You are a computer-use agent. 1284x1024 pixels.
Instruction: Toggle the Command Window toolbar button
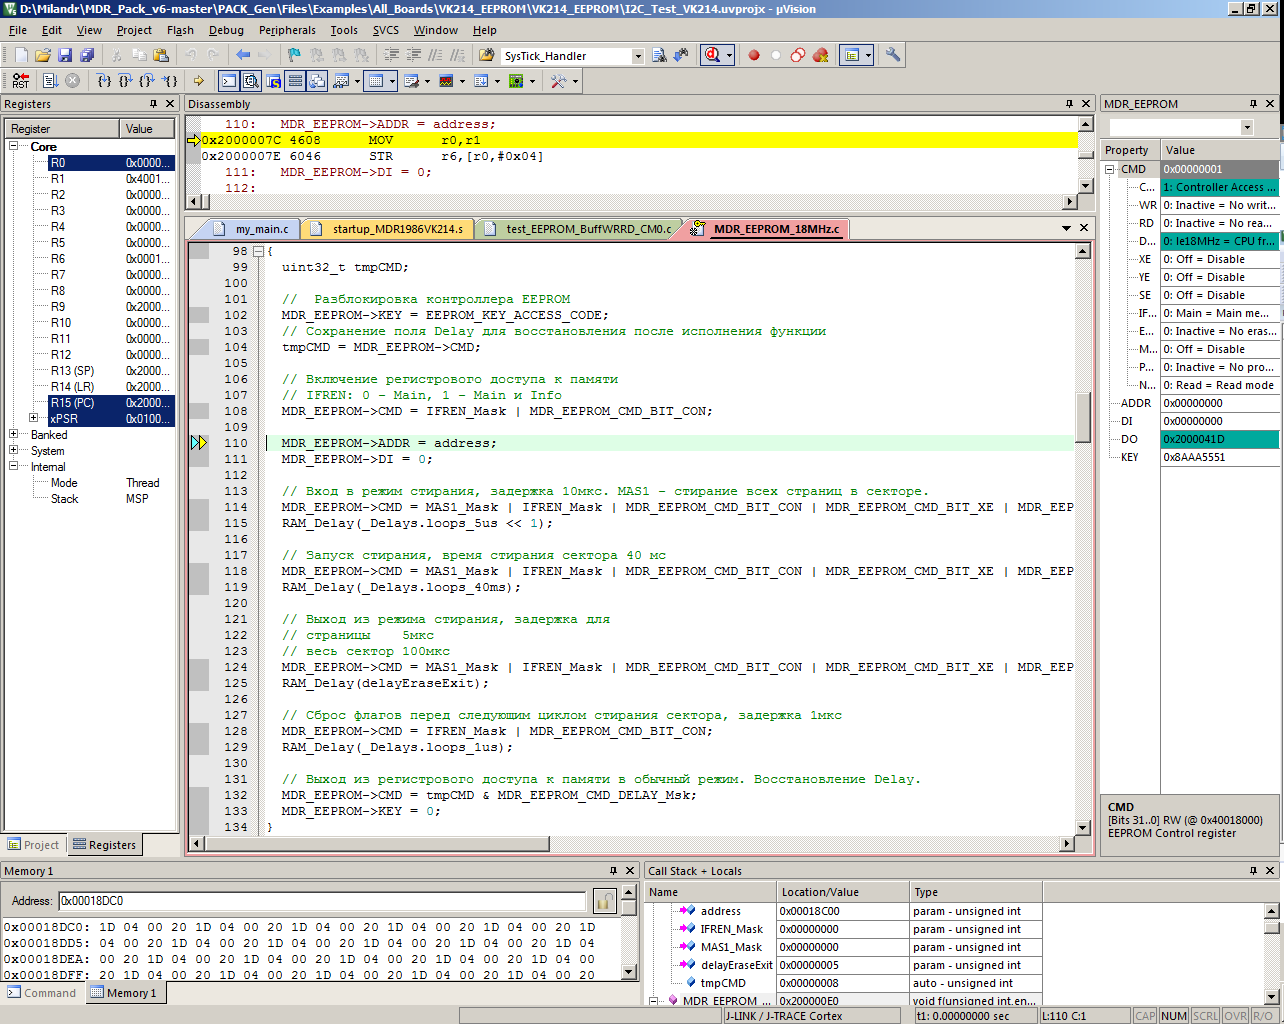point(229,81)
